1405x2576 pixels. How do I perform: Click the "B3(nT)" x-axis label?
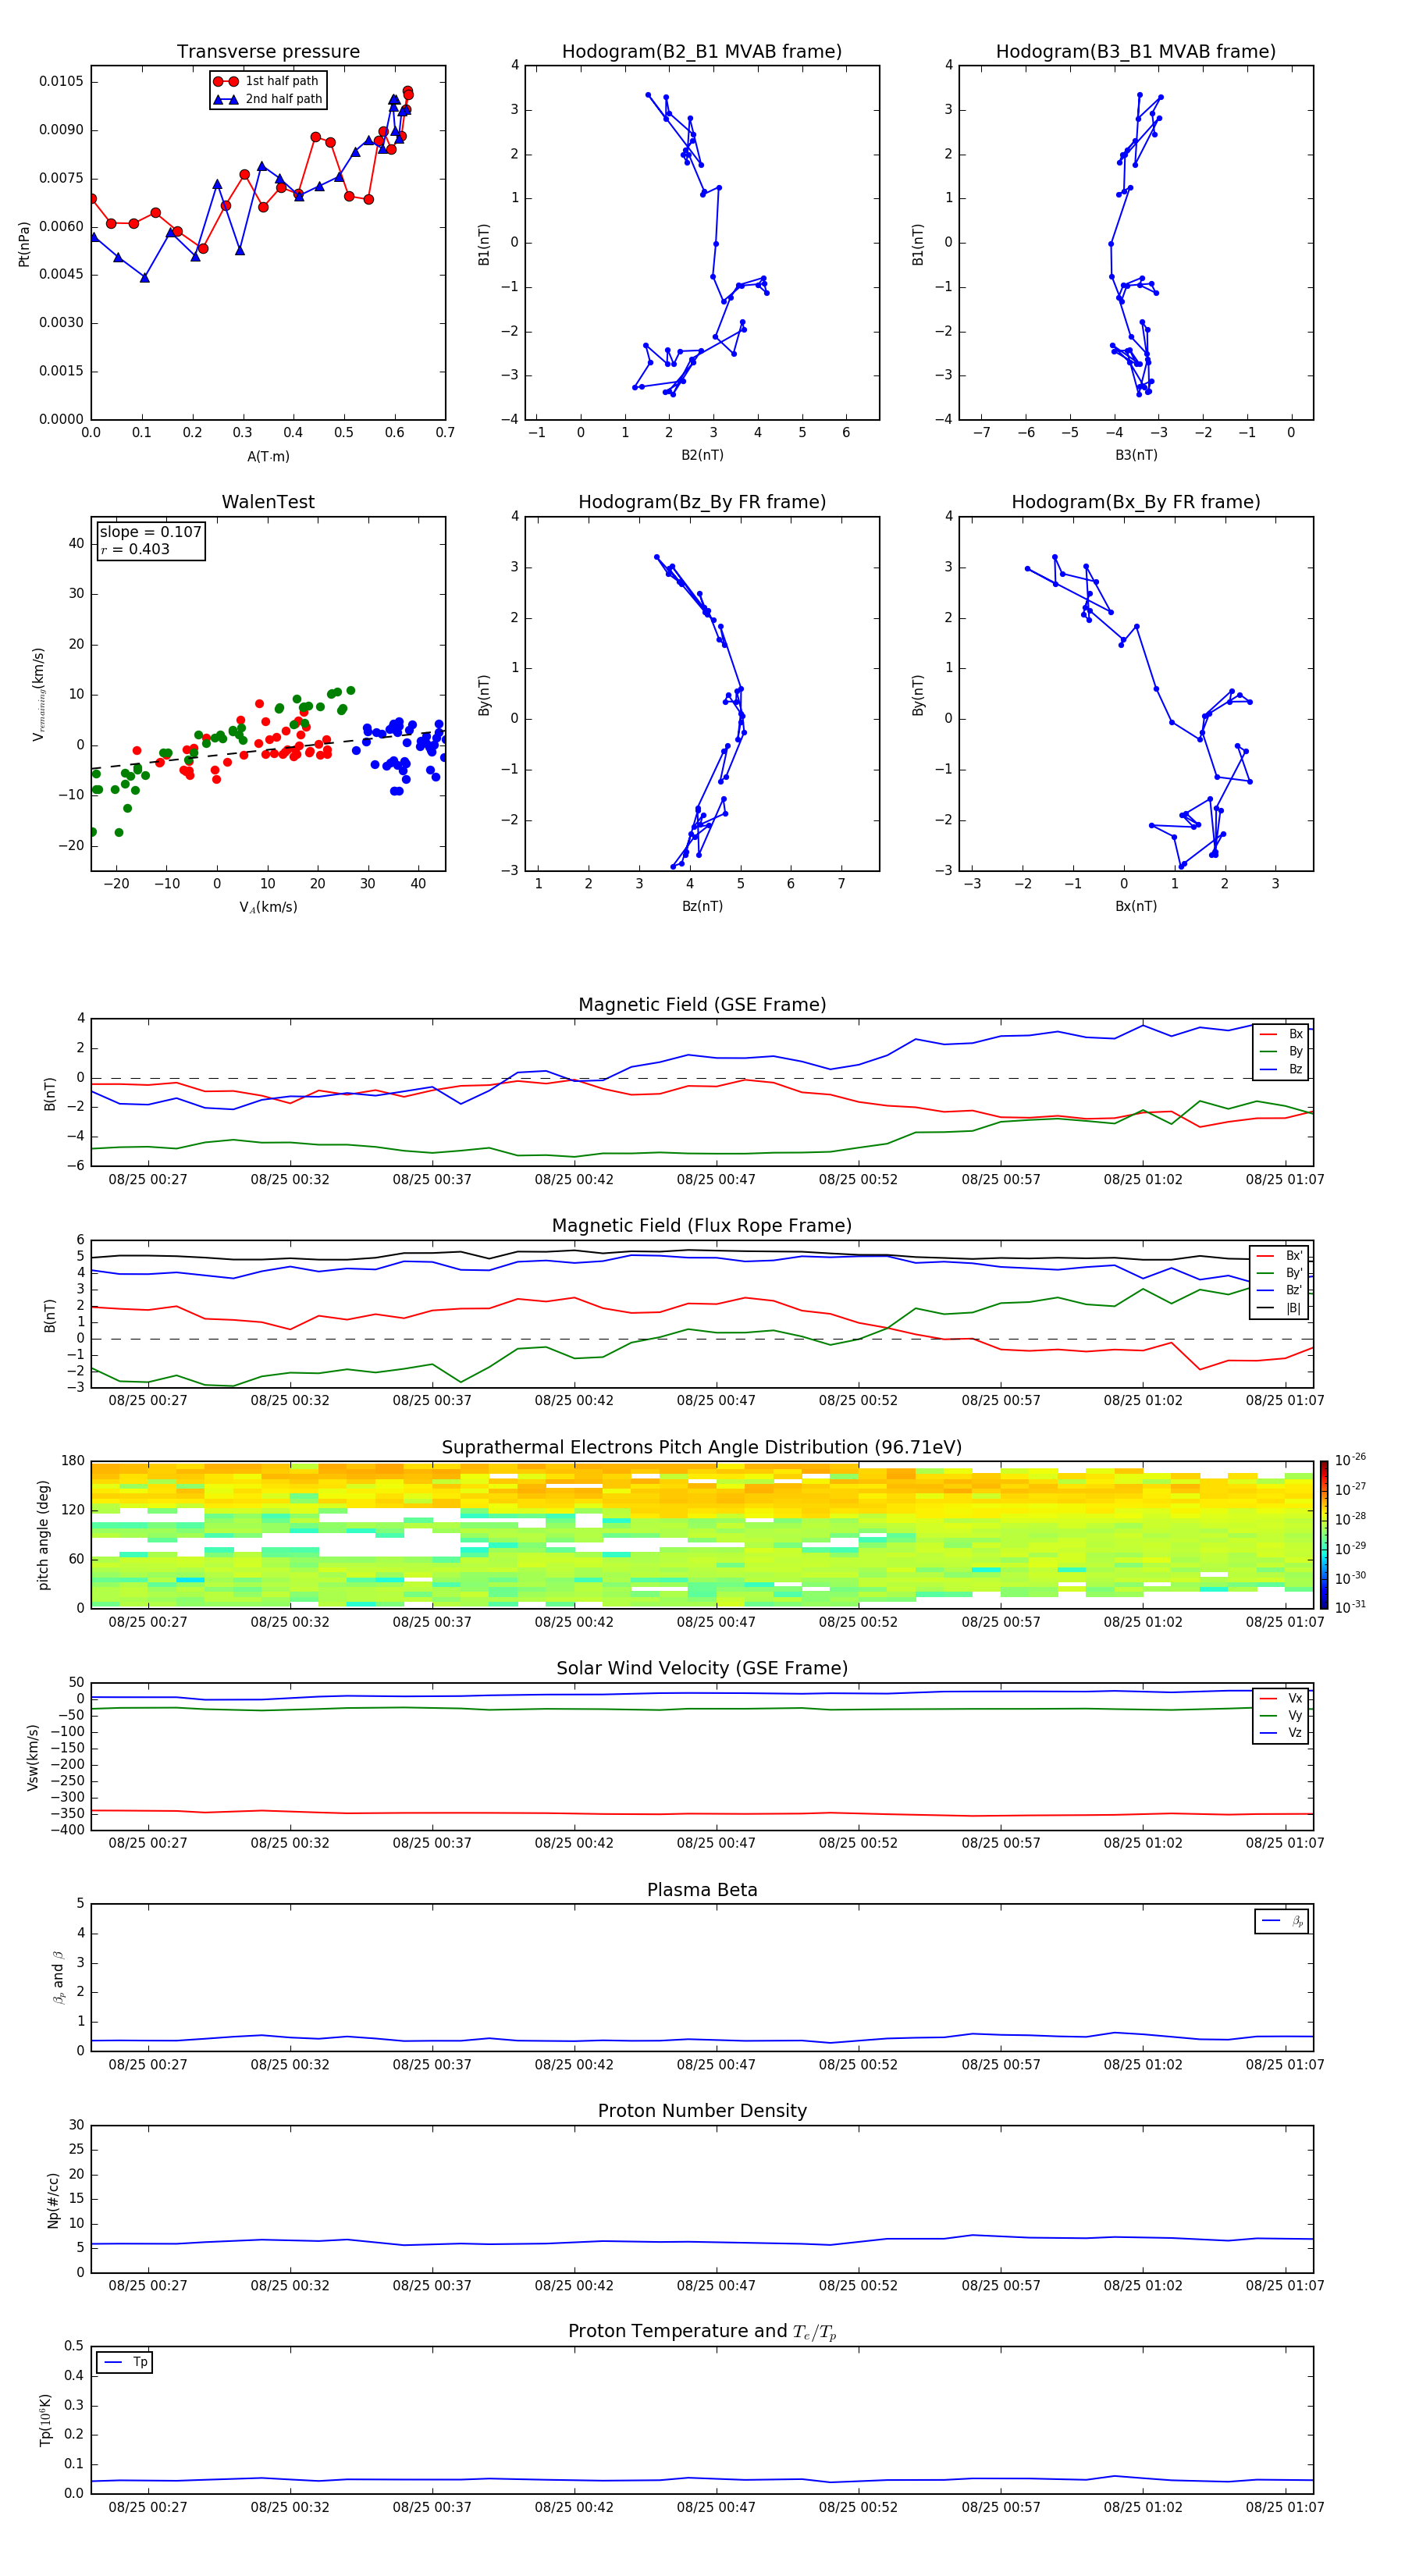pyautogui.click(x=1136, y=455)
